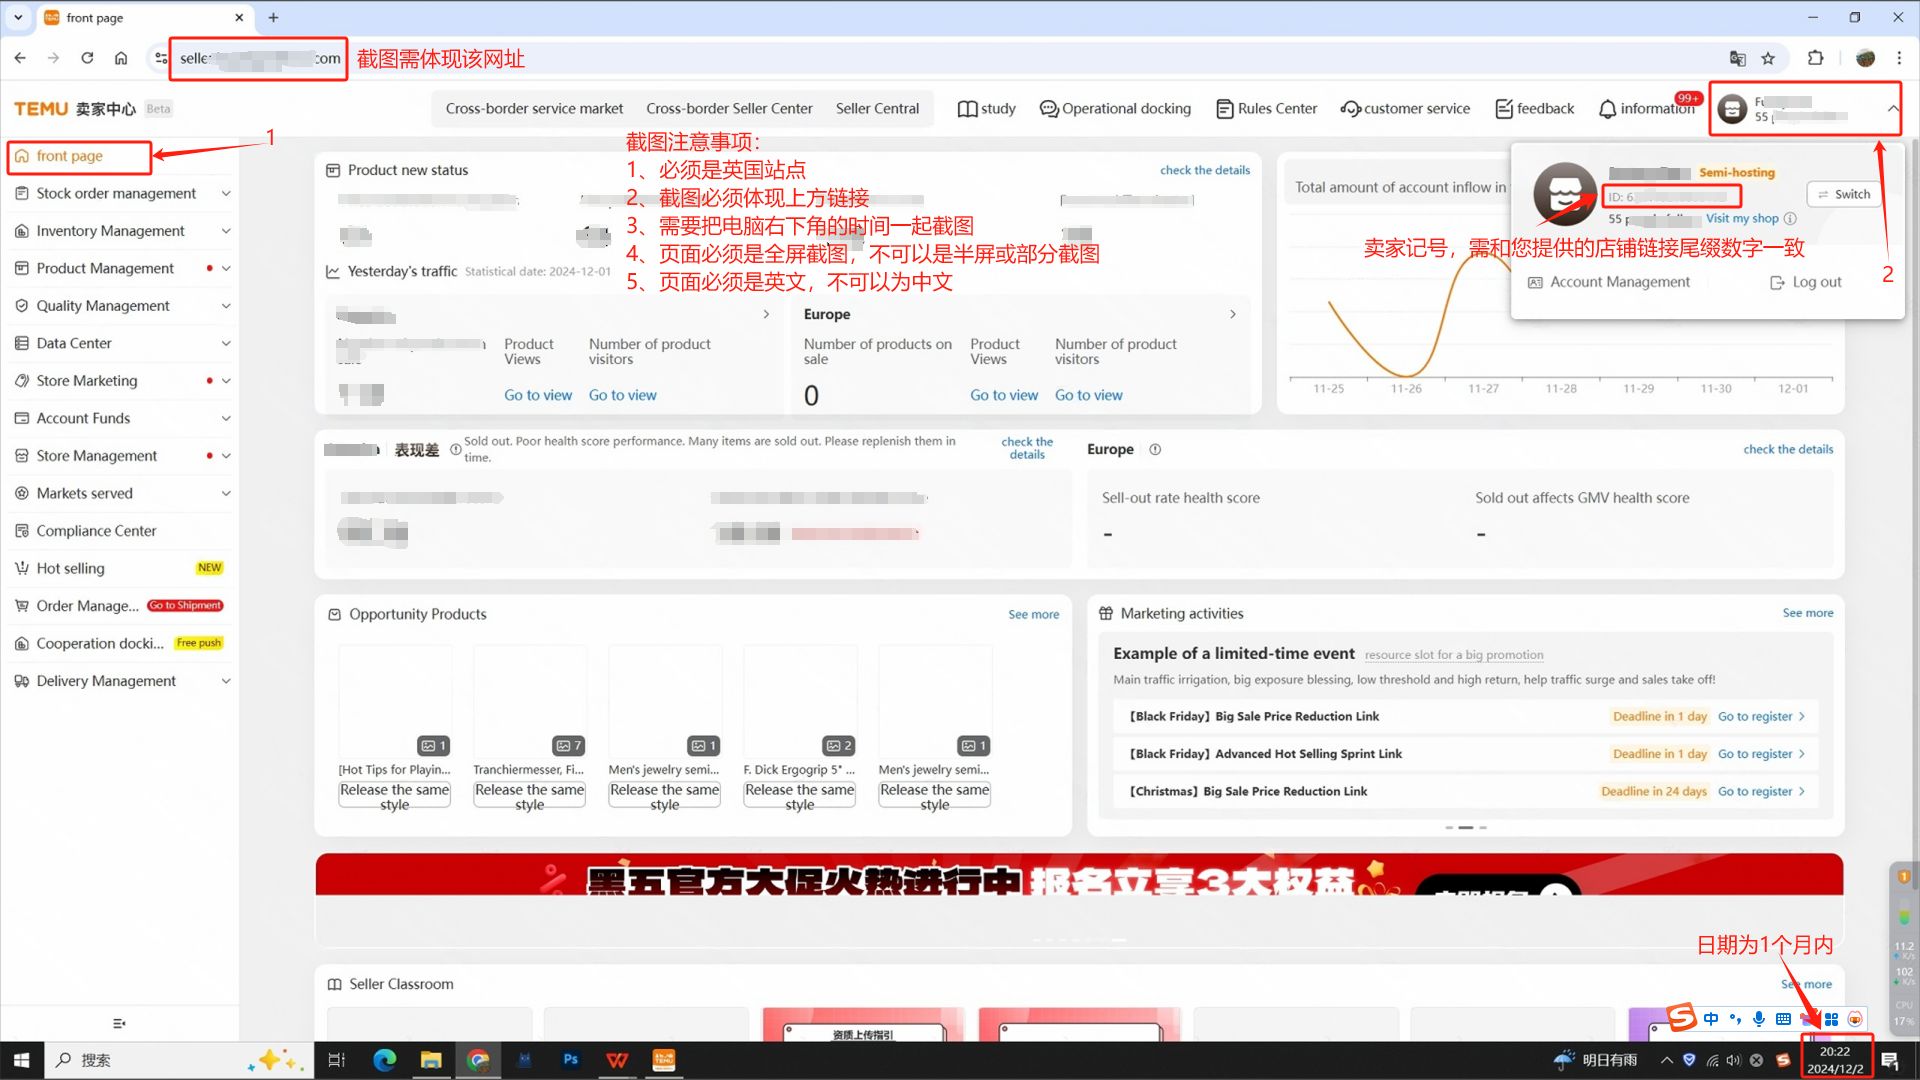Click the information bell icon
Image resolution: width=1920 pixels, height=1080 pixels.
(1607, 109)
